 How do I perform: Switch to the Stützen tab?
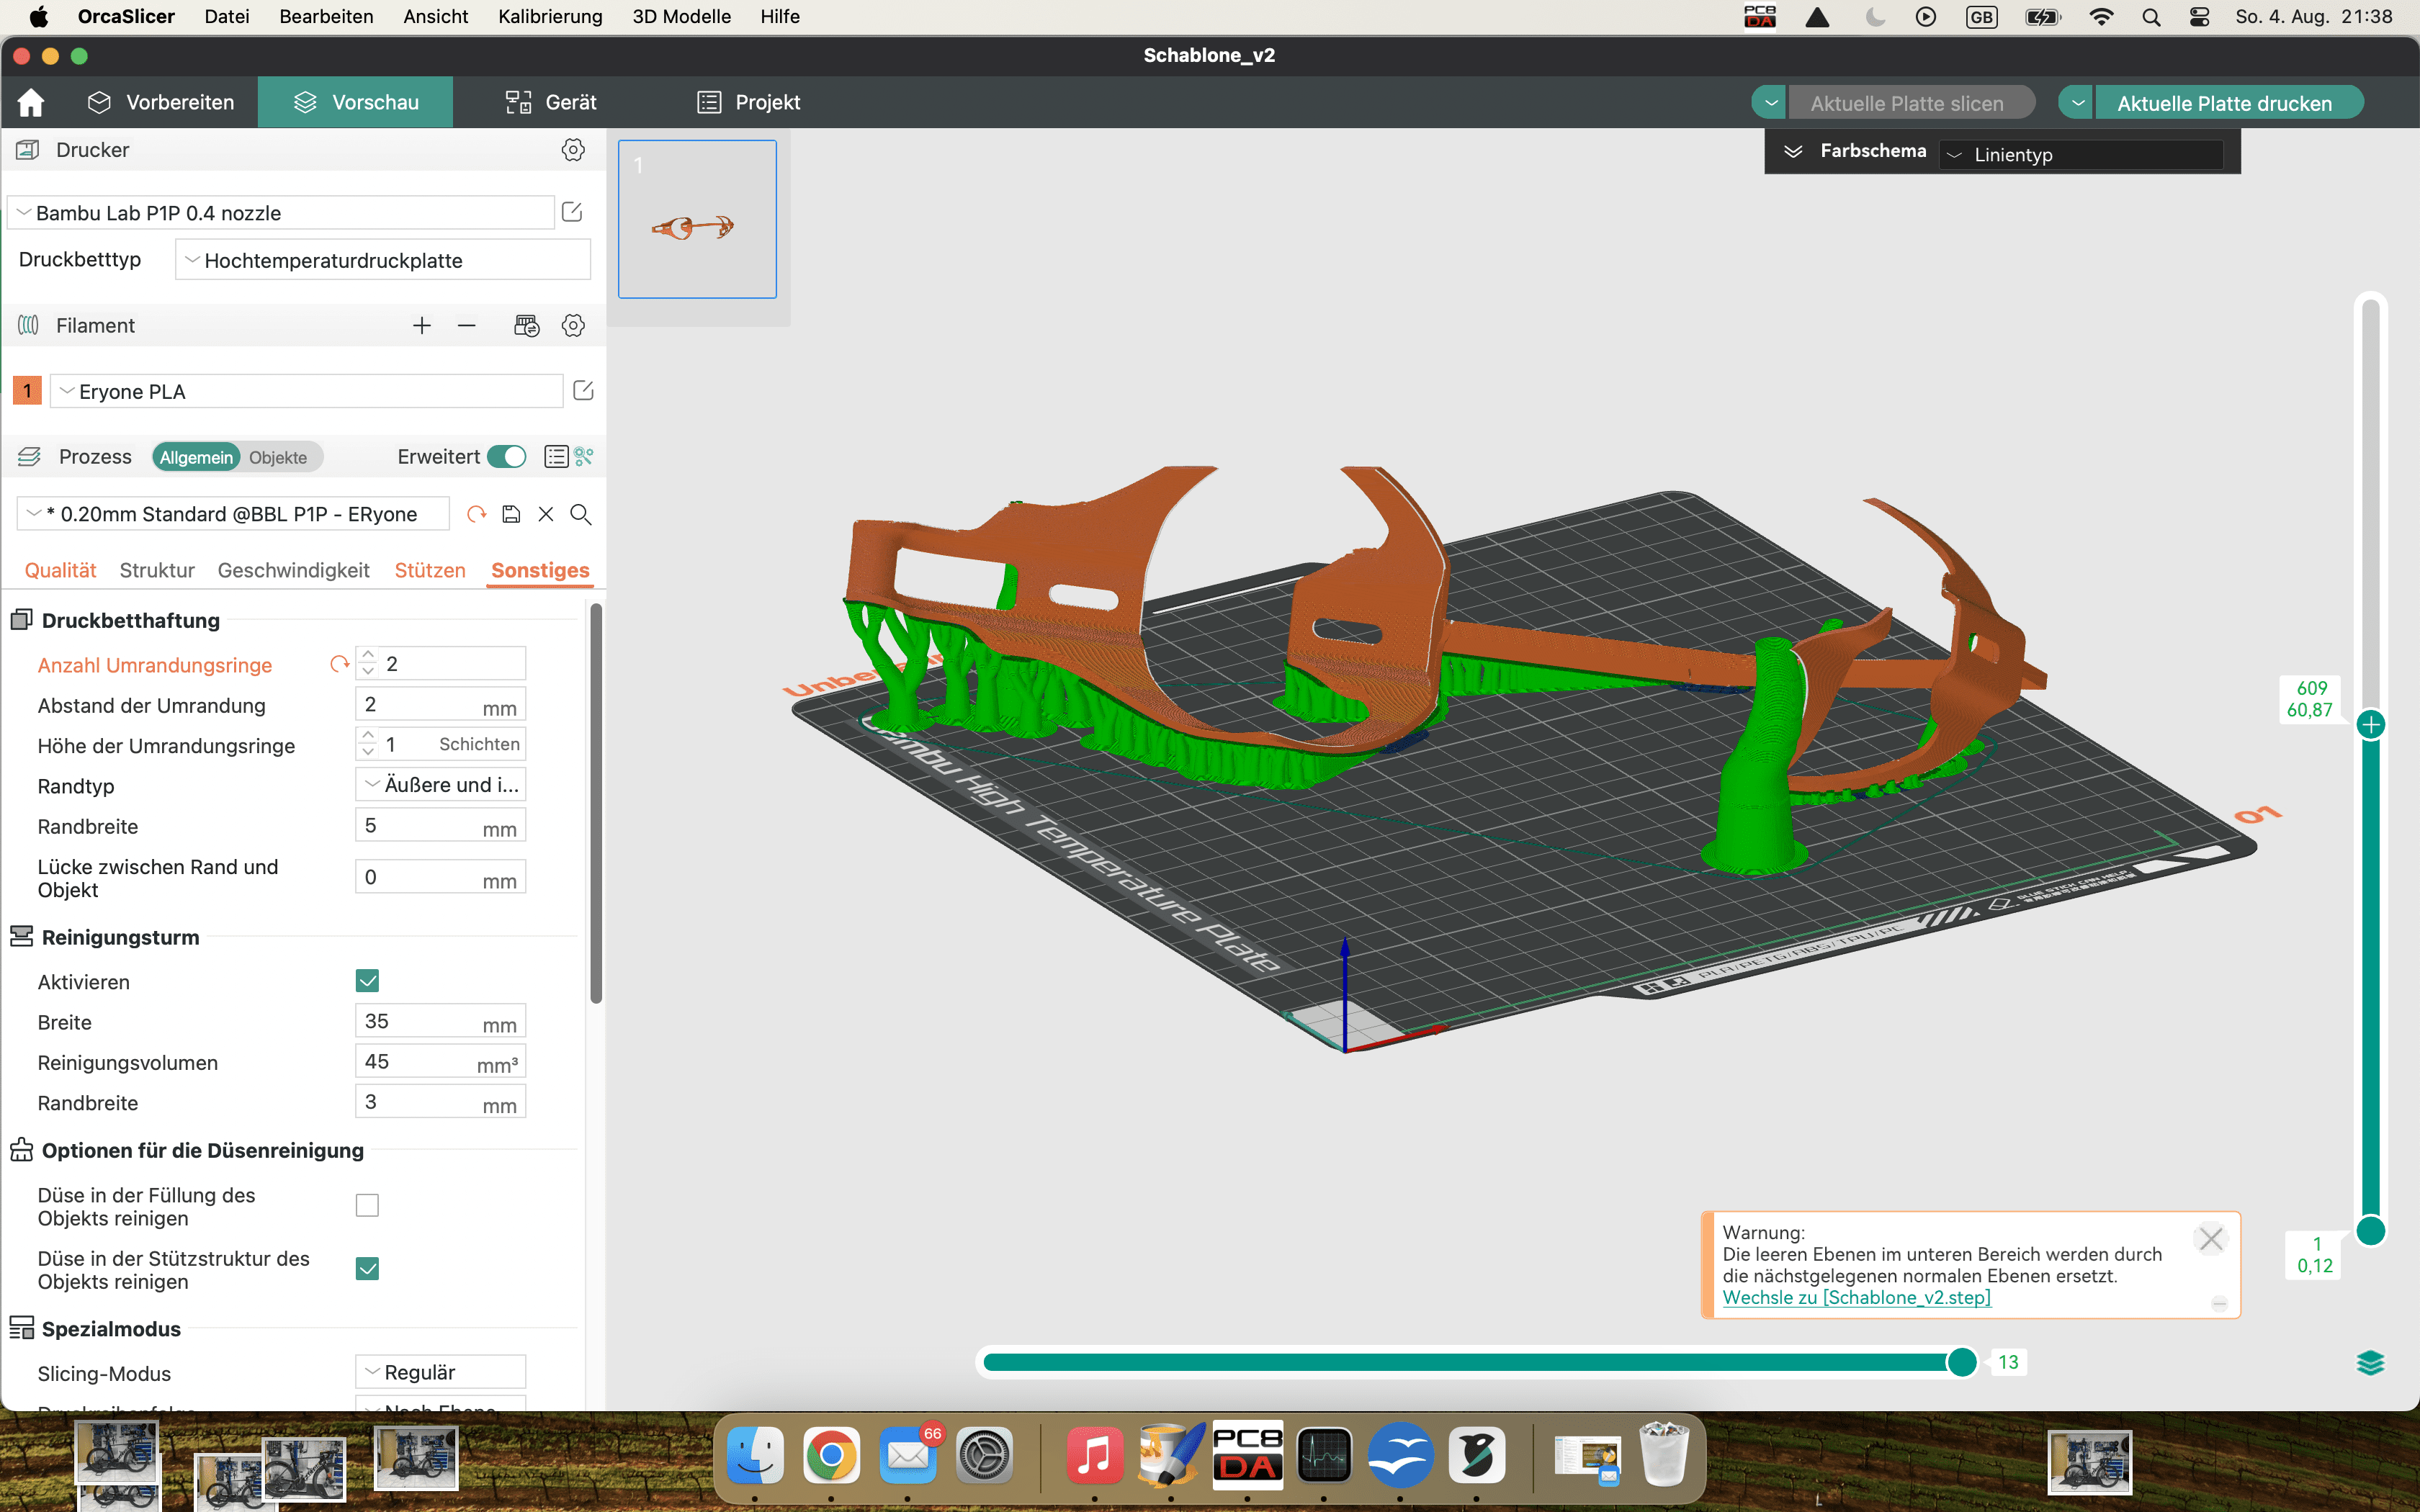coord(430,570)
